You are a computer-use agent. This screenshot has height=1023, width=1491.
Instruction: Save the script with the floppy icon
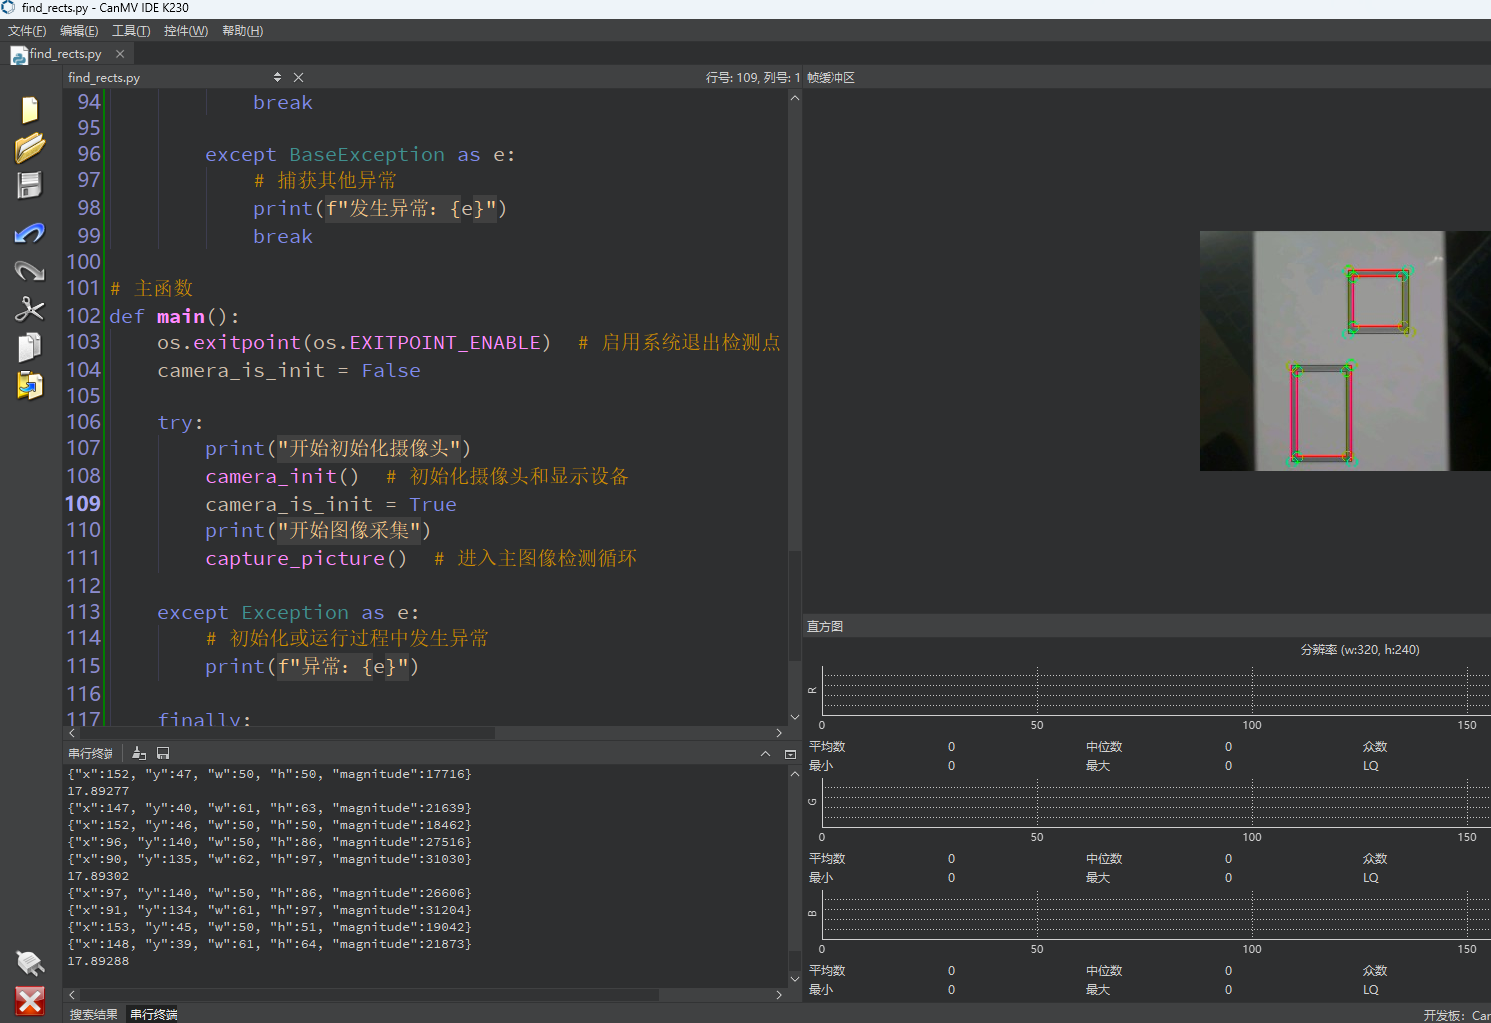point(30,186)
